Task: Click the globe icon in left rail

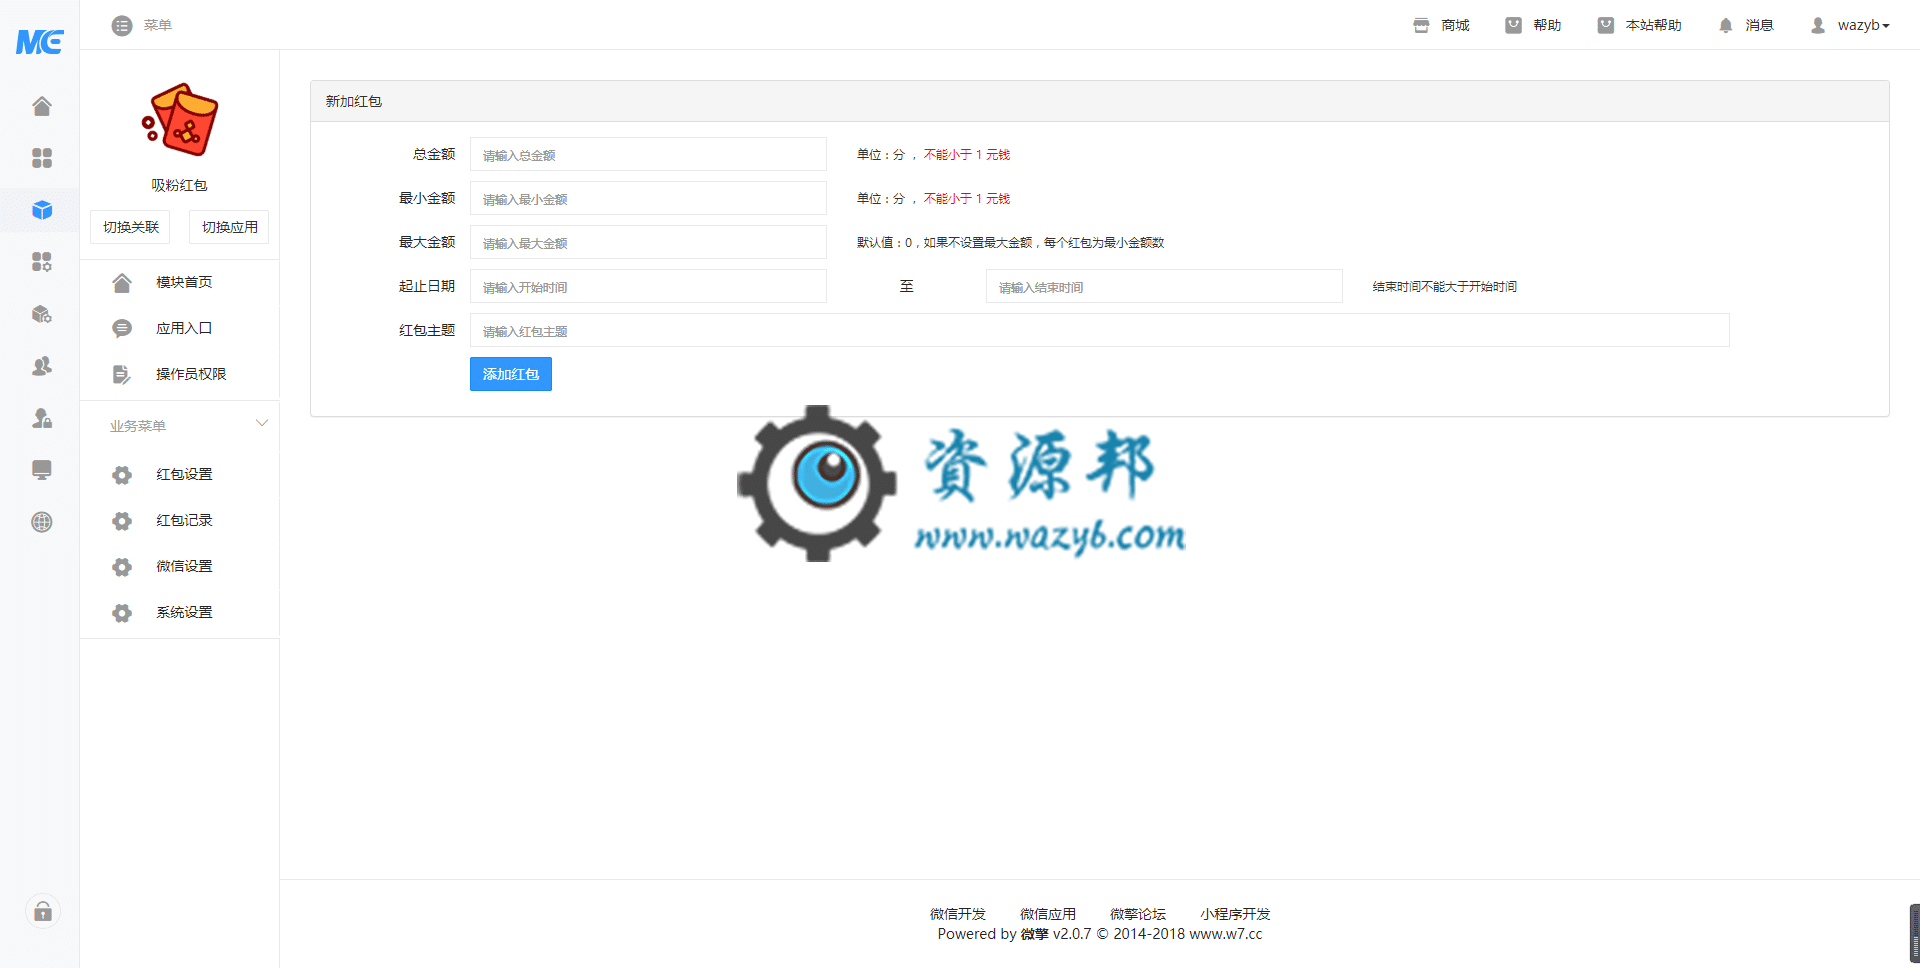Action: click(x=42, y=522)
